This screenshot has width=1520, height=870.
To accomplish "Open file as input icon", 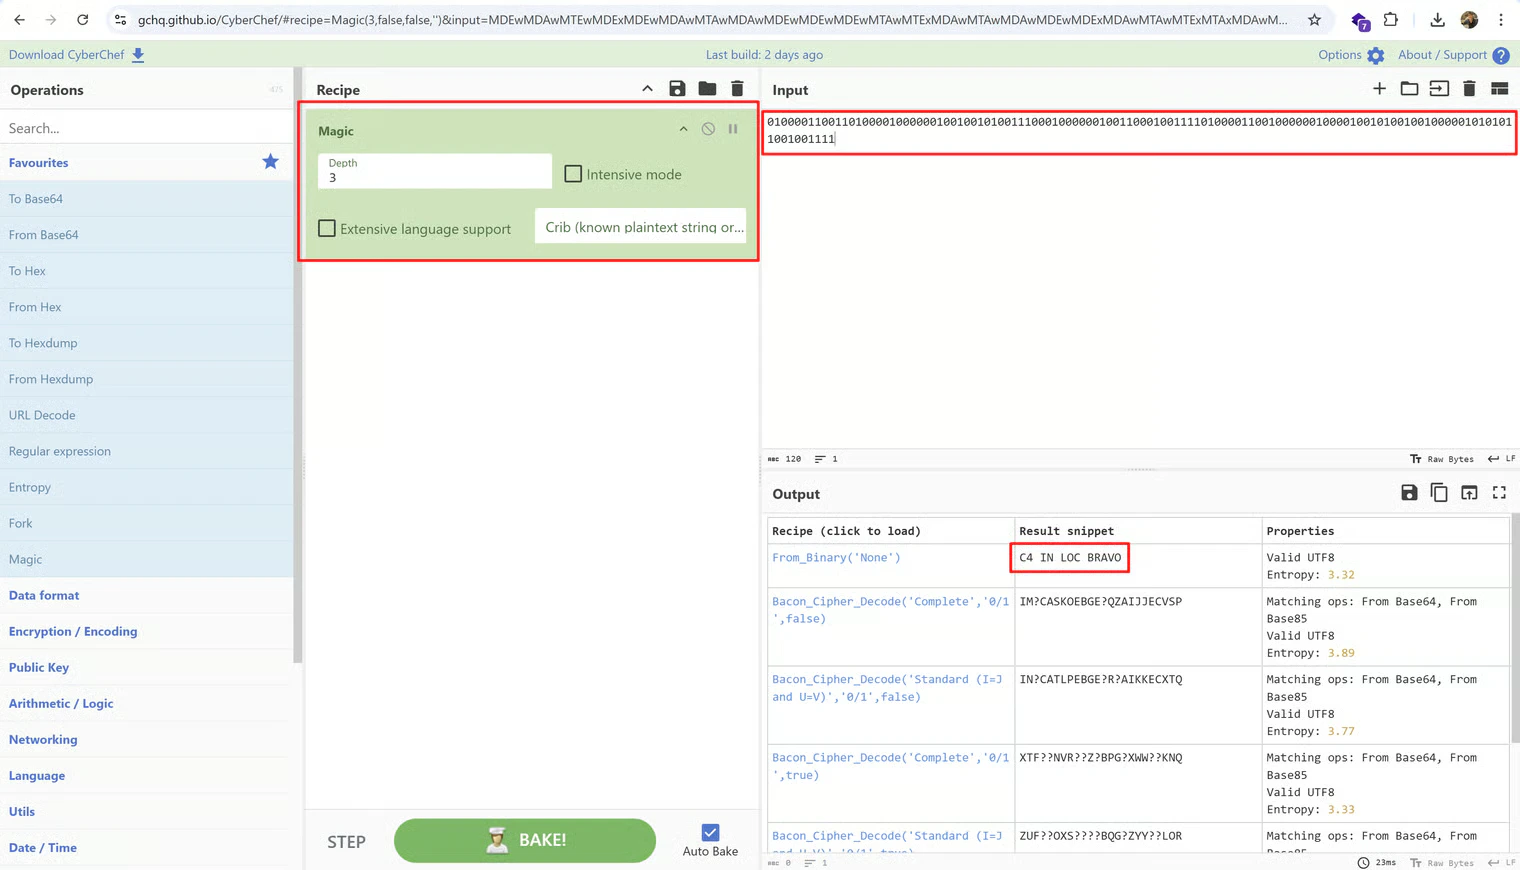I will click(x=1439, y=89).
